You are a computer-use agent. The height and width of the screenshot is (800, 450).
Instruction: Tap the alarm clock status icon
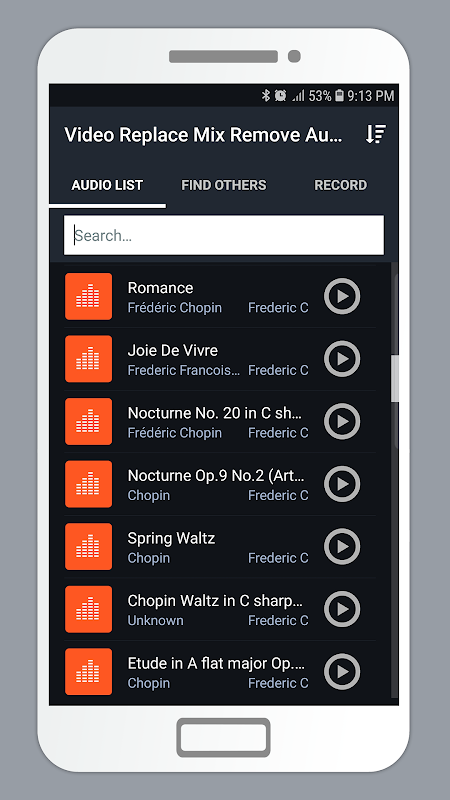[280, 95]
